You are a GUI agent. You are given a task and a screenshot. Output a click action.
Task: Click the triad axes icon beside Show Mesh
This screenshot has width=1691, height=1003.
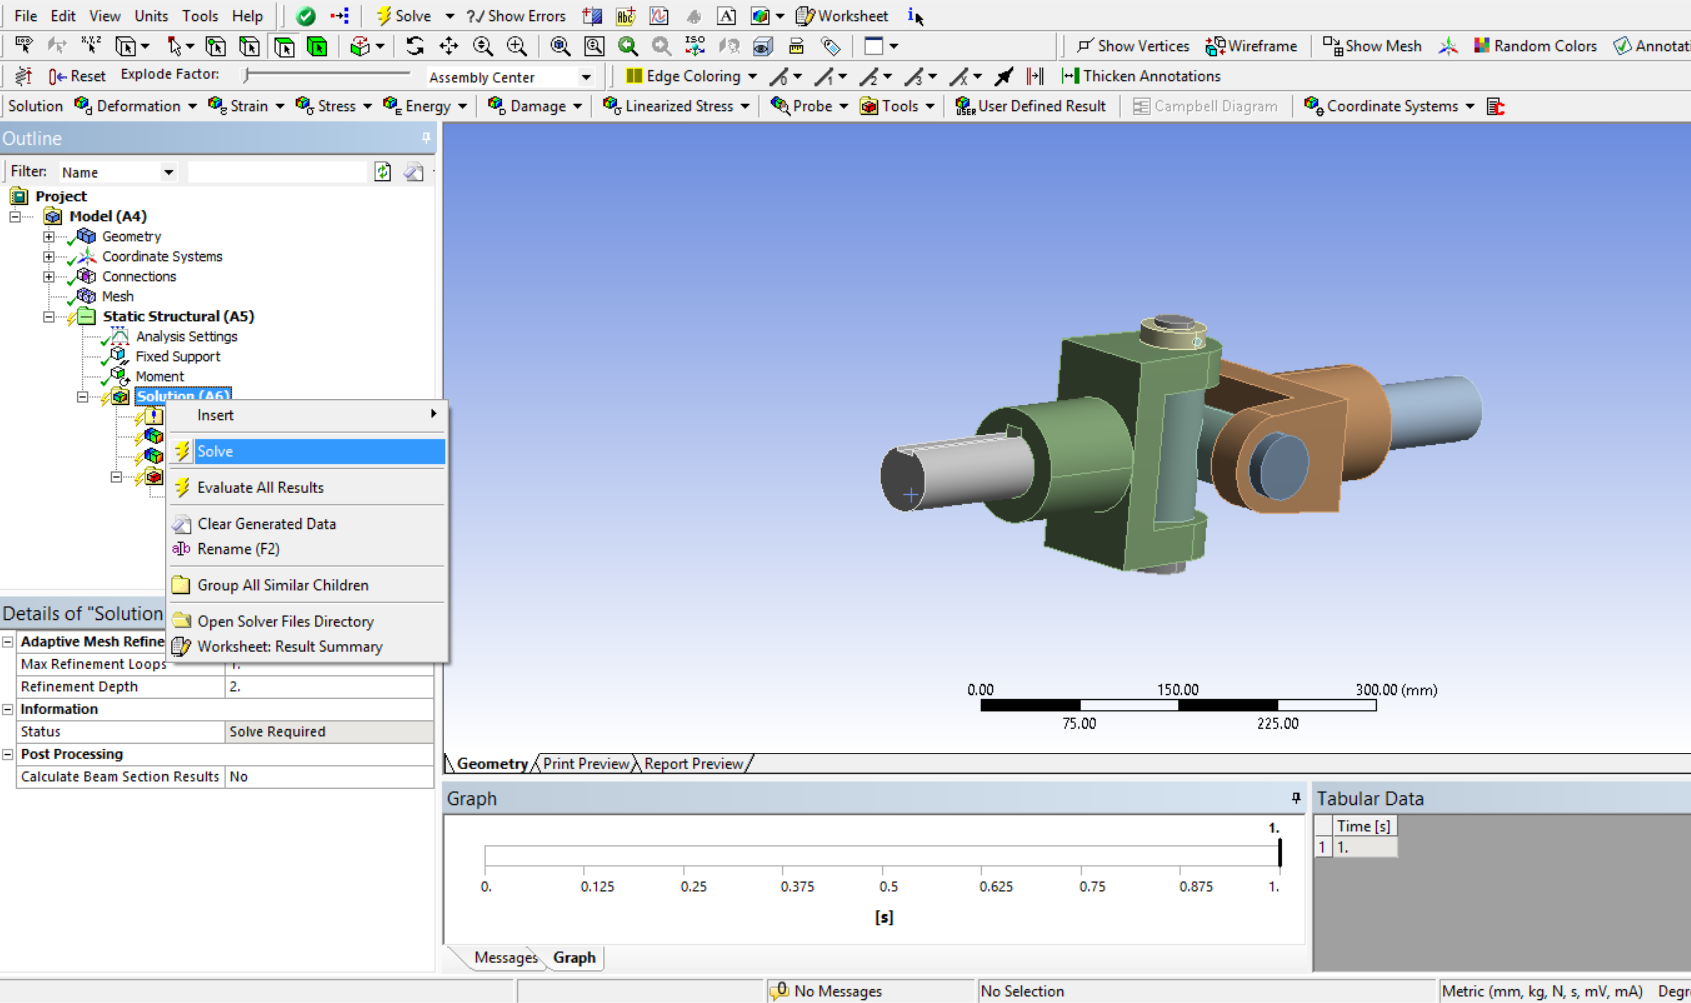1448,46
